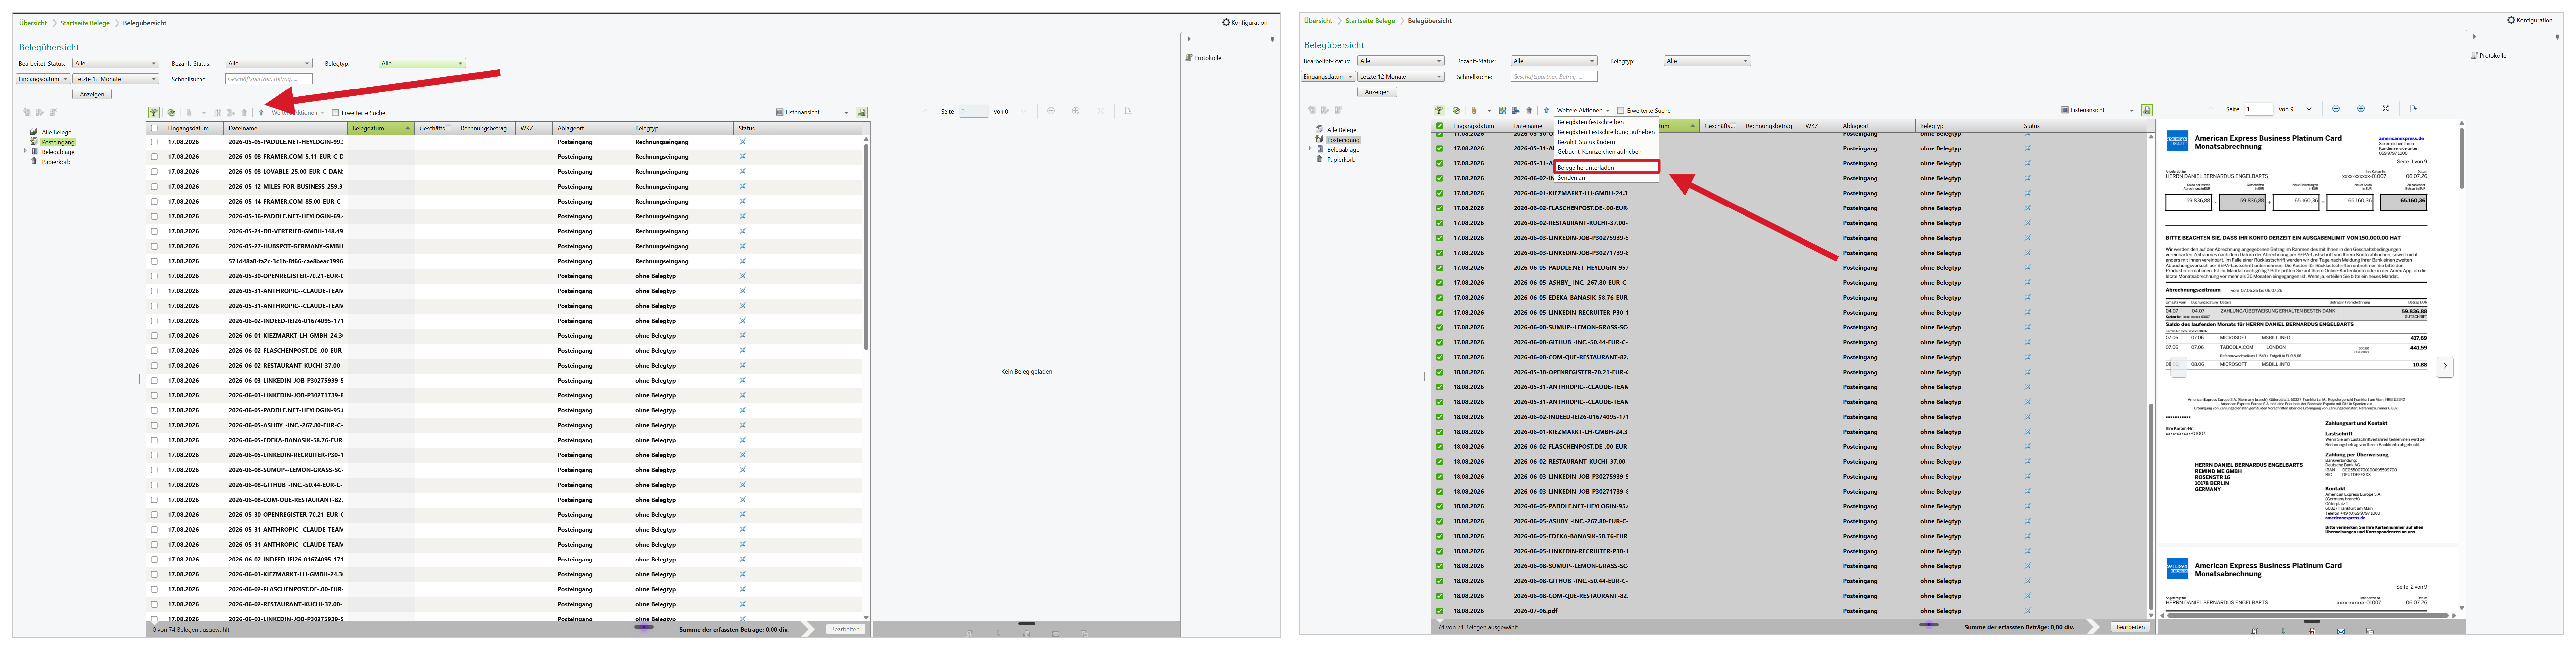This screenshot has height=650, width=2576.
Task: Click the rotate page icon beside fullscreen icon
Action: 2413,109
